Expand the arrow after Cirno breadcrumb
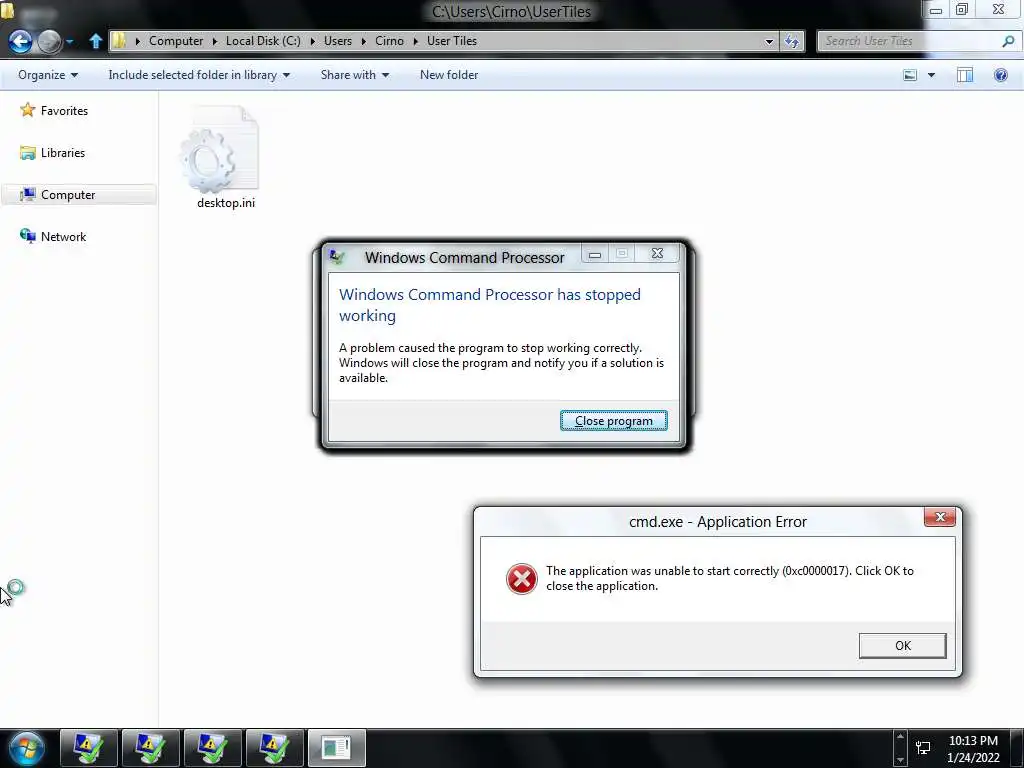Screen dimensions: 1024x768 (x=415, y=41)
